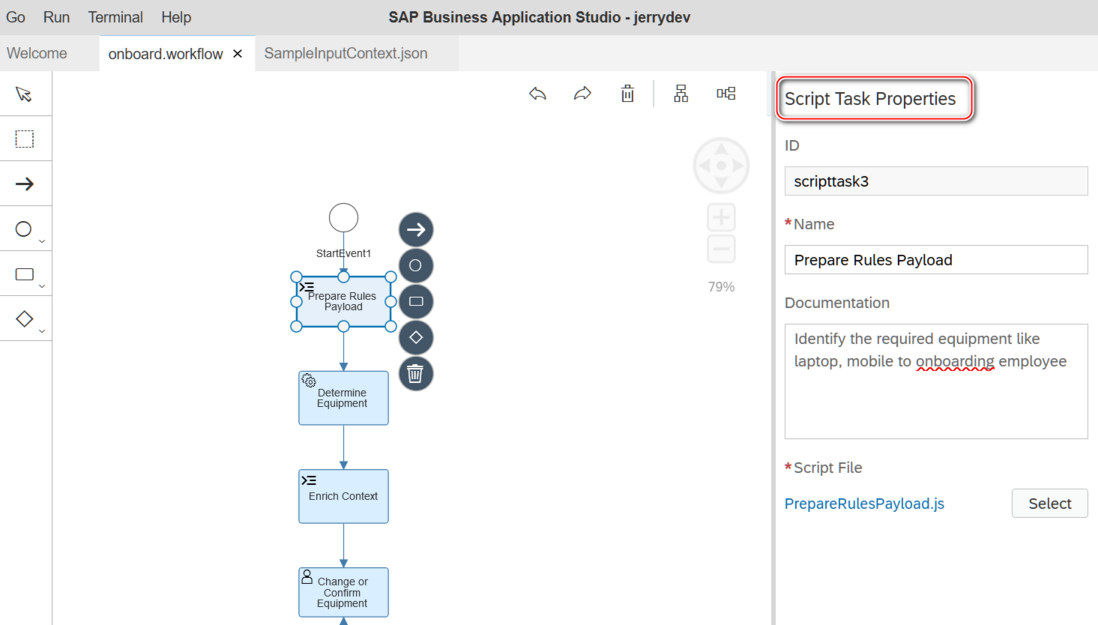Click the canvas pan navigation wheel
The width and height of the screenshot is (1098, 625).
point(721,166)
